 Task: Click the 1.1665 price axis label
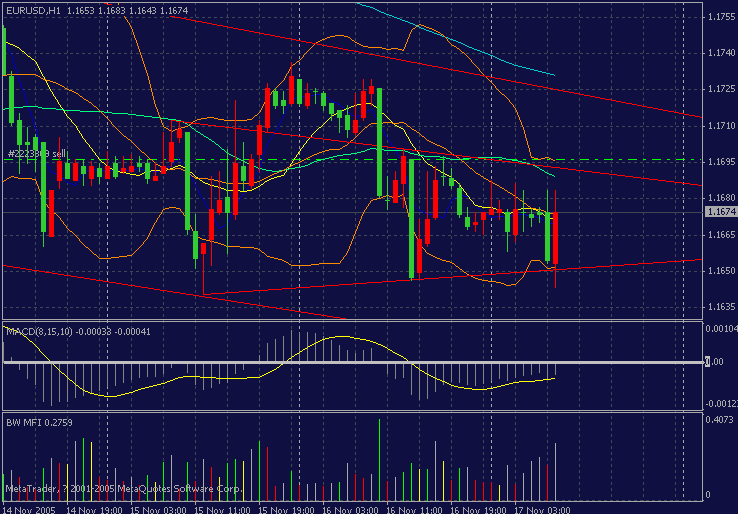click(722, 234)
